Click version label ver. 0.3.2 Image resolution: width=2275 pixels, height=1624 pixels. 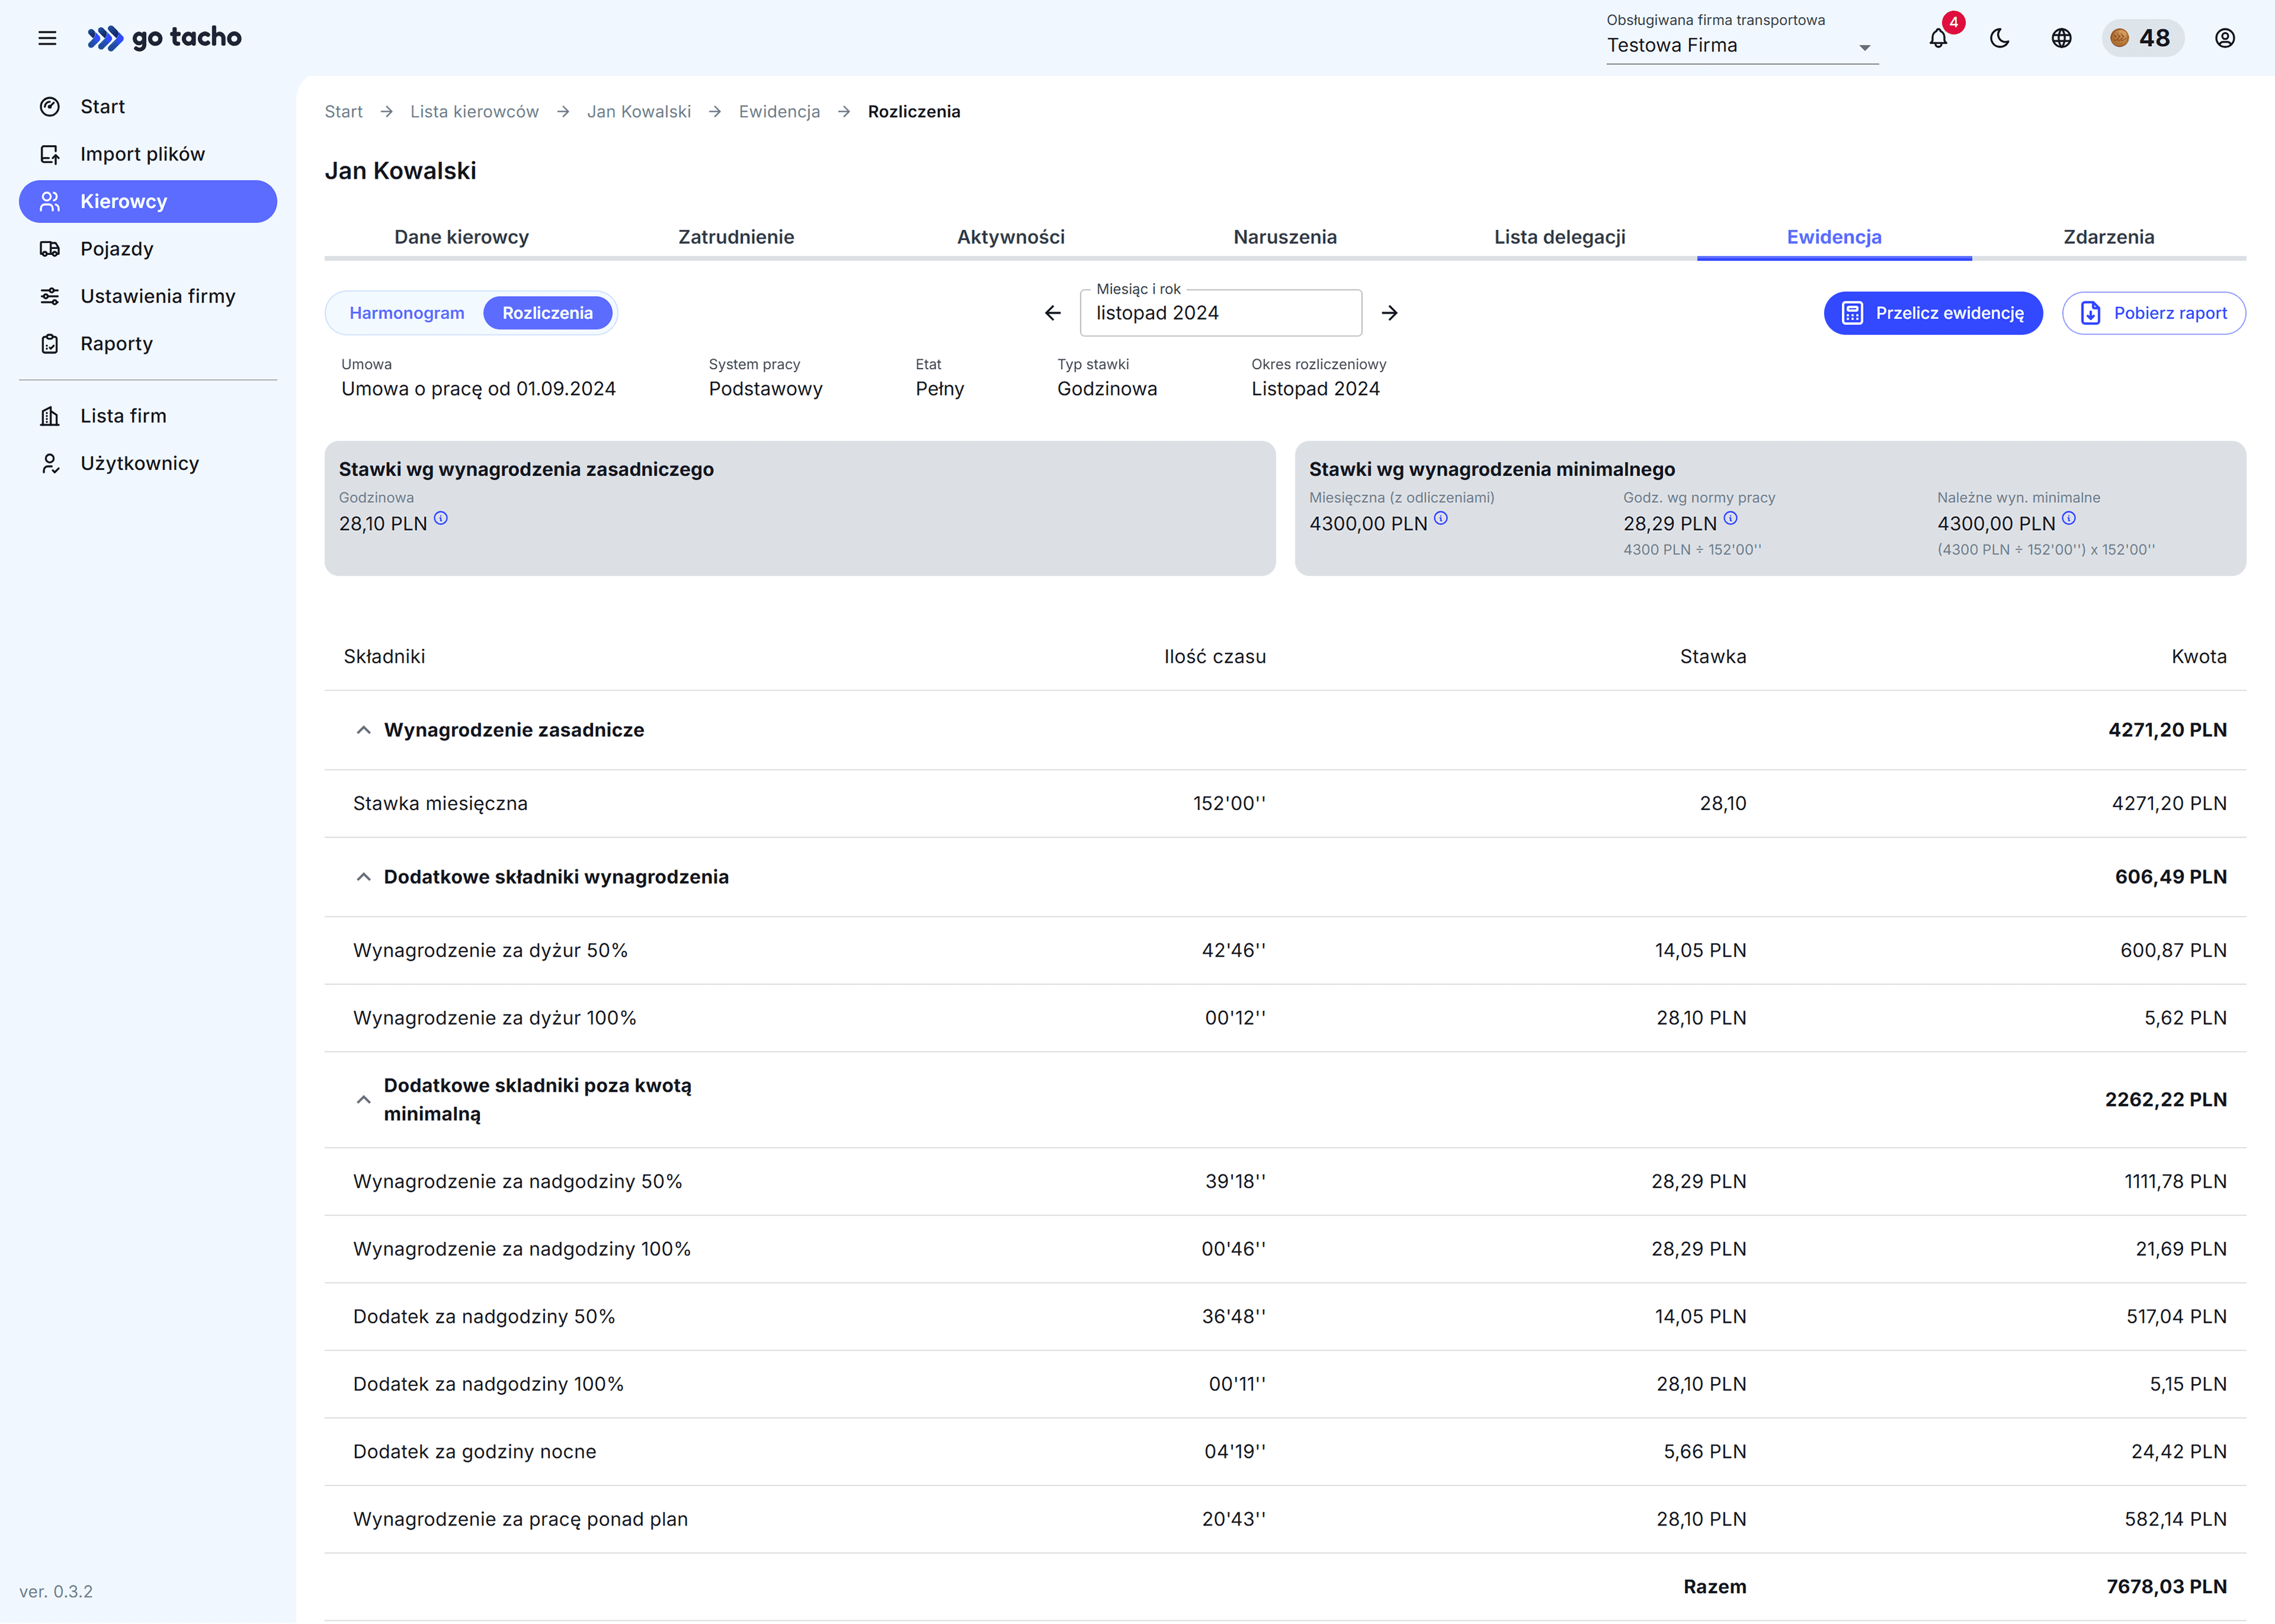[x=56, y=1592]
